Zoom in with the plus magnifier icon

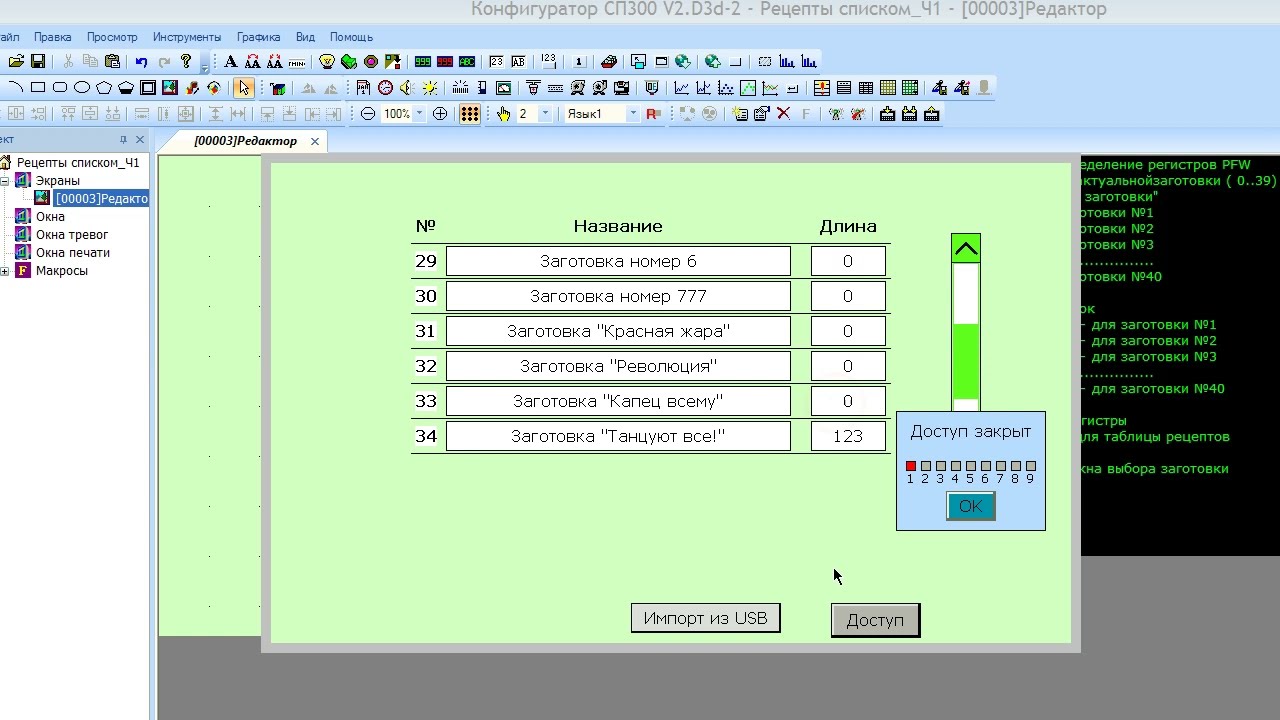[440, 114]
